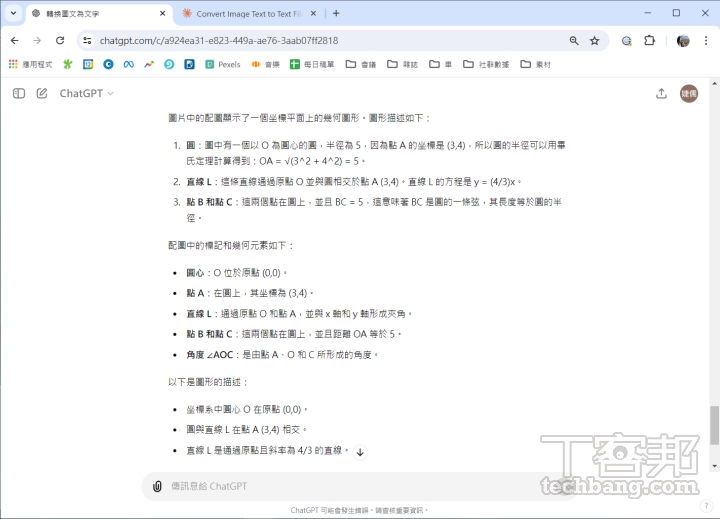Switch to the 轉換圖文為文字 tab
This screenshot has height=519, width=720.
click(99, 14)
